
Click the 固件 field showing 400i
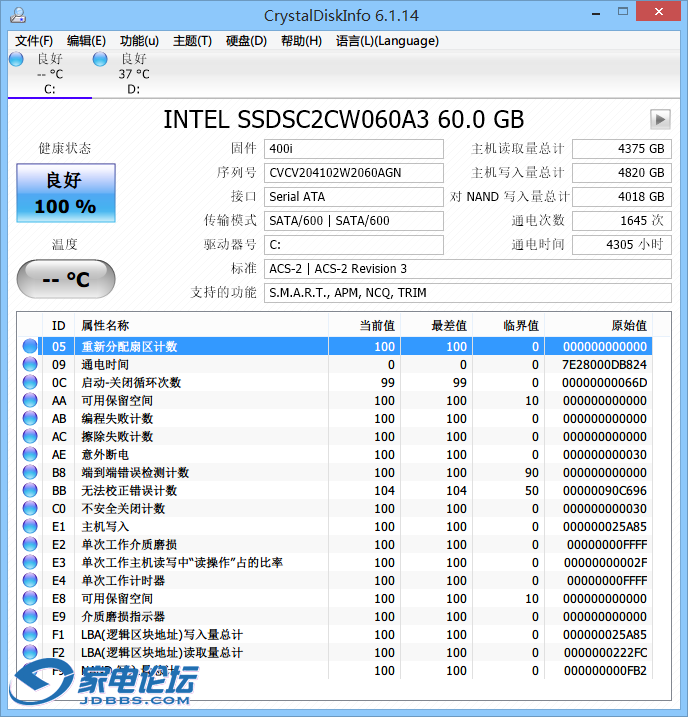tap(354, 149)
